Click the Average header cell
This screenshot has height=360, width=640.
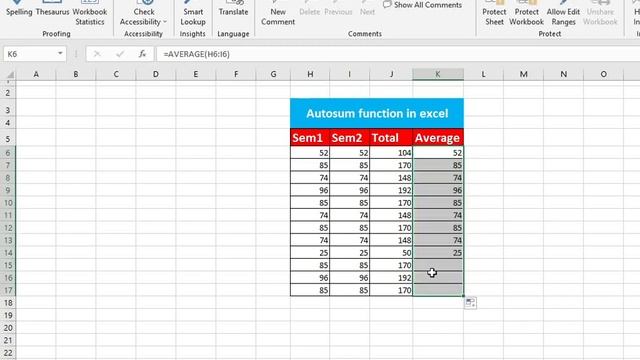438,138
